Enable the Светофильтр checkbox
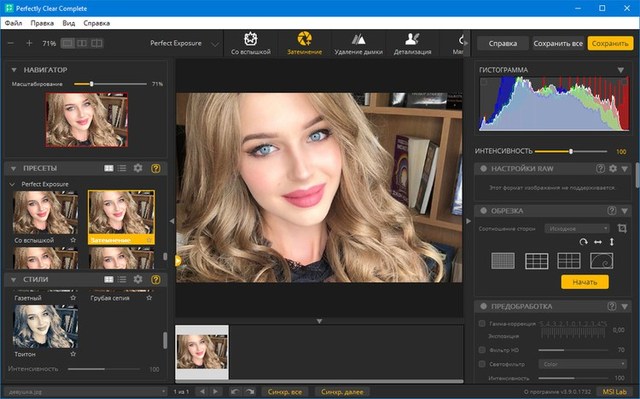Viewport: 640px width, 399px height. [x=482, y=364]
